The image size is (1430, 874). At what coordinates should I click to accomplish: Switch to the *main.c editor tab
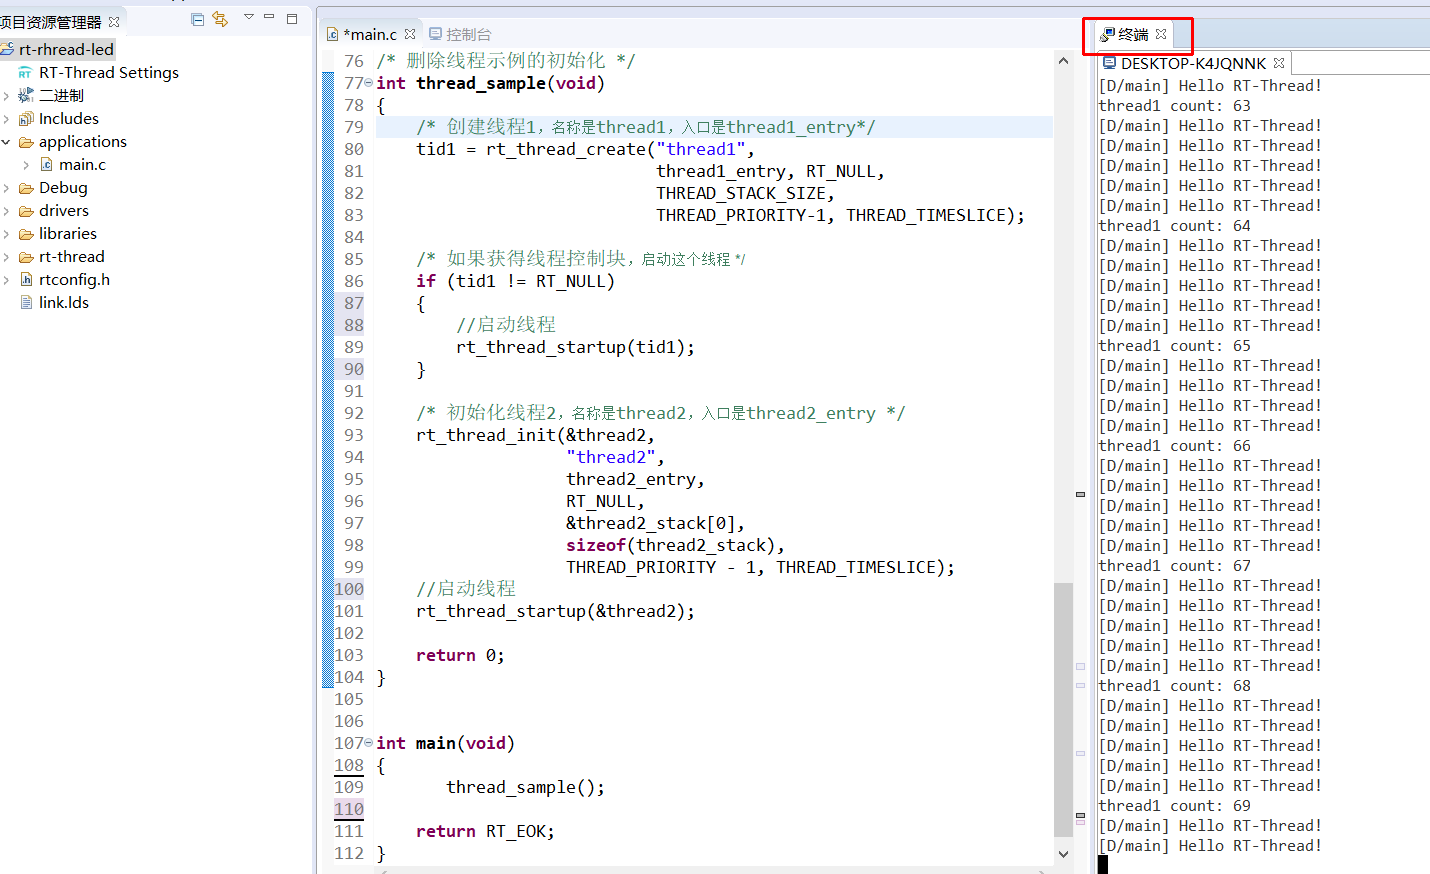[369, 34]
